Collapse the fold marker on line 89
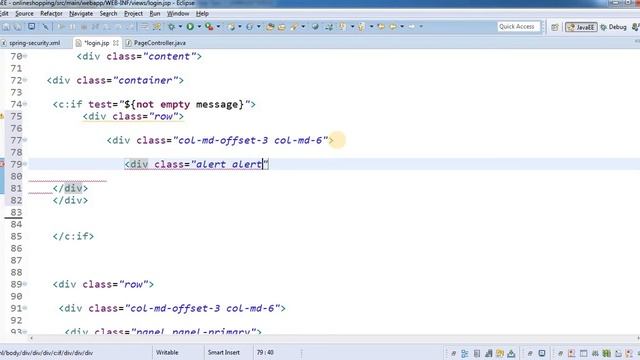Screen dimensions: 640x360 [25, 284]
